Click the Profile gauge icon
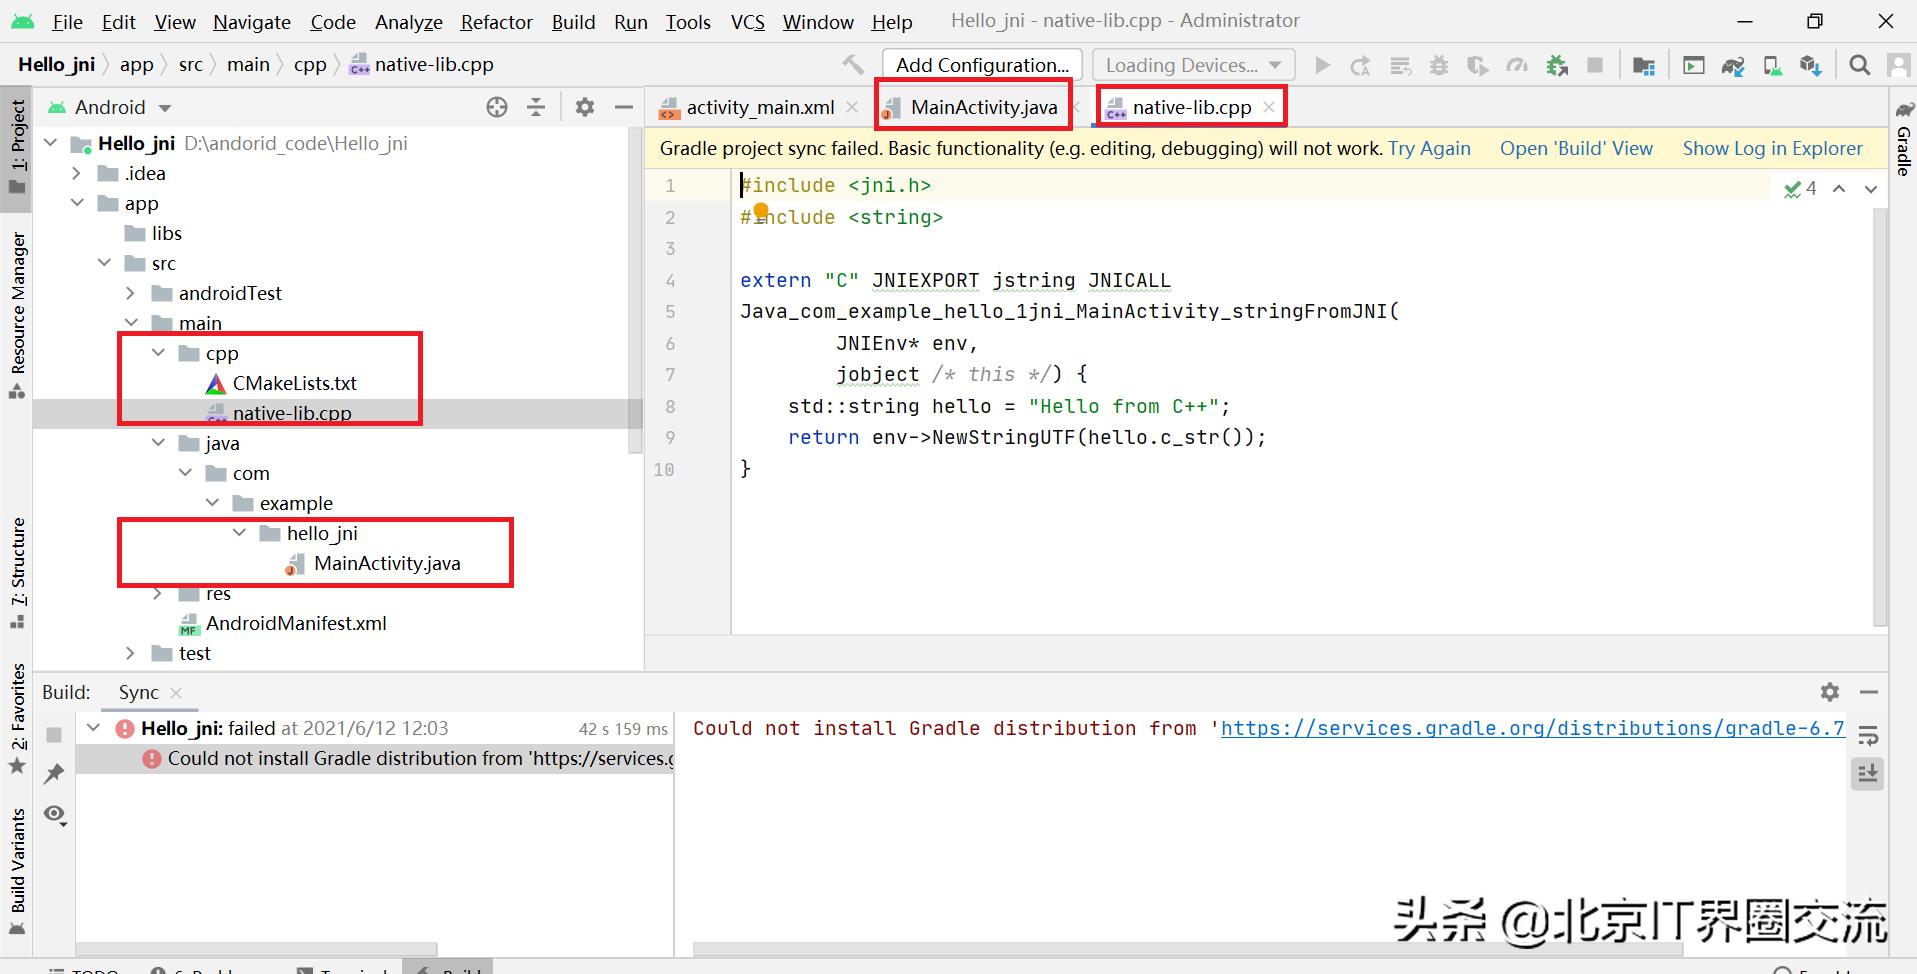The height and width of the screenshot is (974, 1917). [1517, 66]
